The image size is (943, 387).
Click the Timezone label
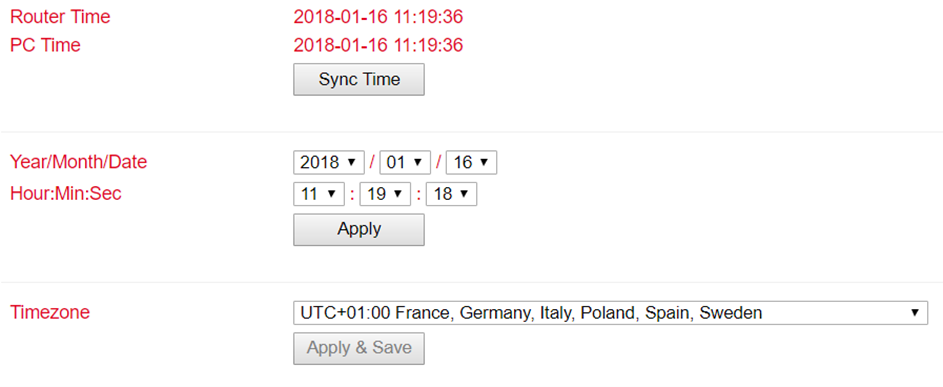[50, 312]
